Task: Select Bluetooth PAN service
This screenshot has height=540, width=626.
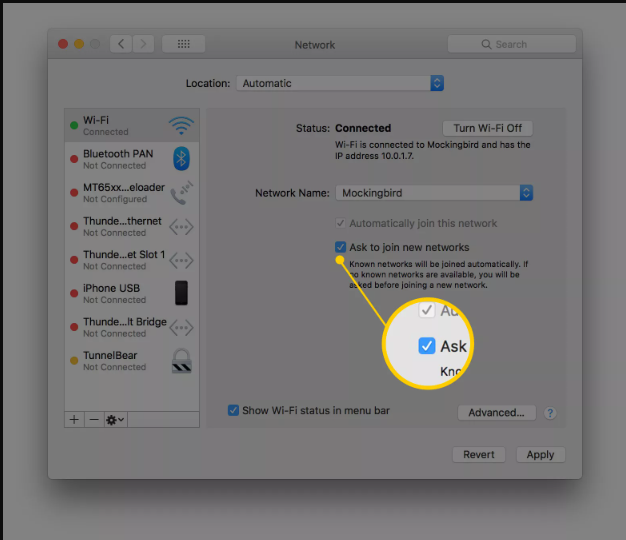Action: pyautogui.click(x=132, y=159)
